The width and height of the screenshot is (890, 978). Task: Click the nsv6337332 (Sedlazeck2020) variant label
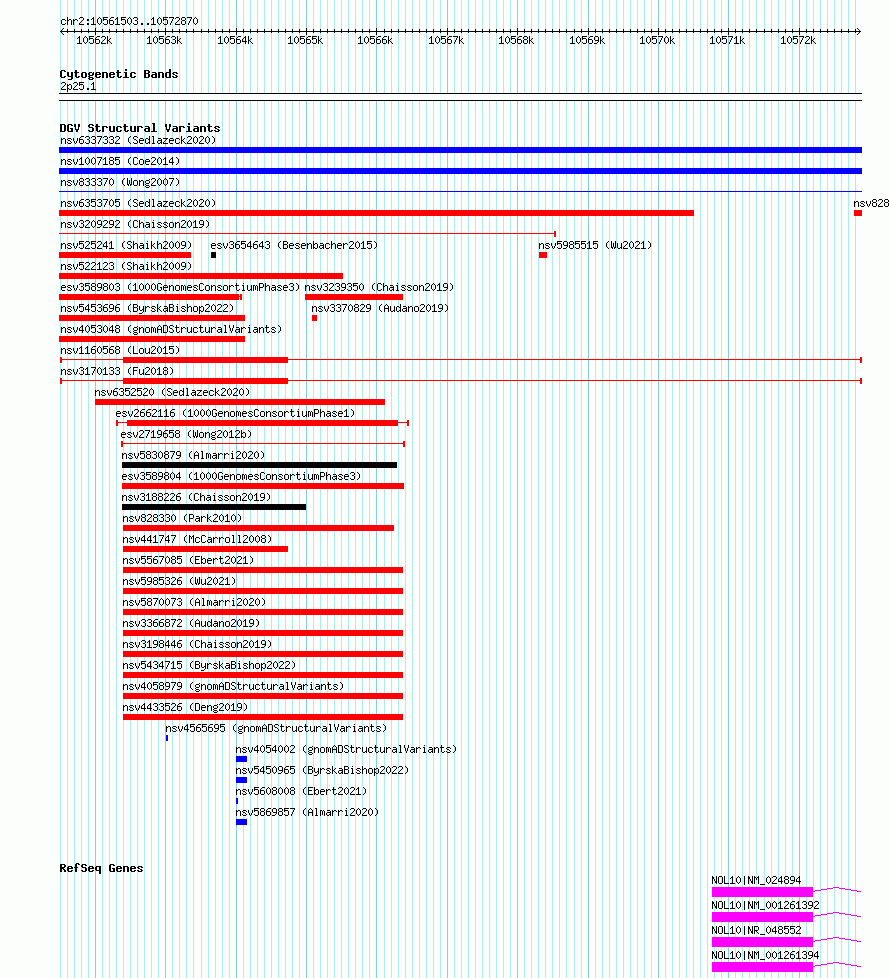(x=138, y=140)
